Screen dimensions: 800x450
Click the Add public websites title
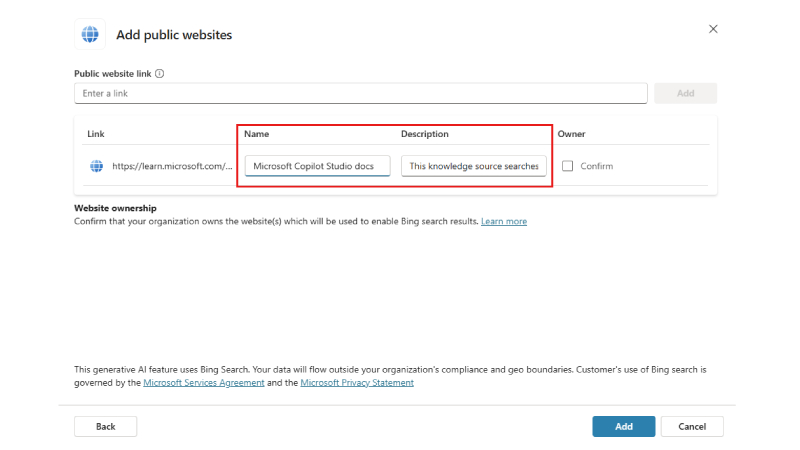tap(174, 35)
